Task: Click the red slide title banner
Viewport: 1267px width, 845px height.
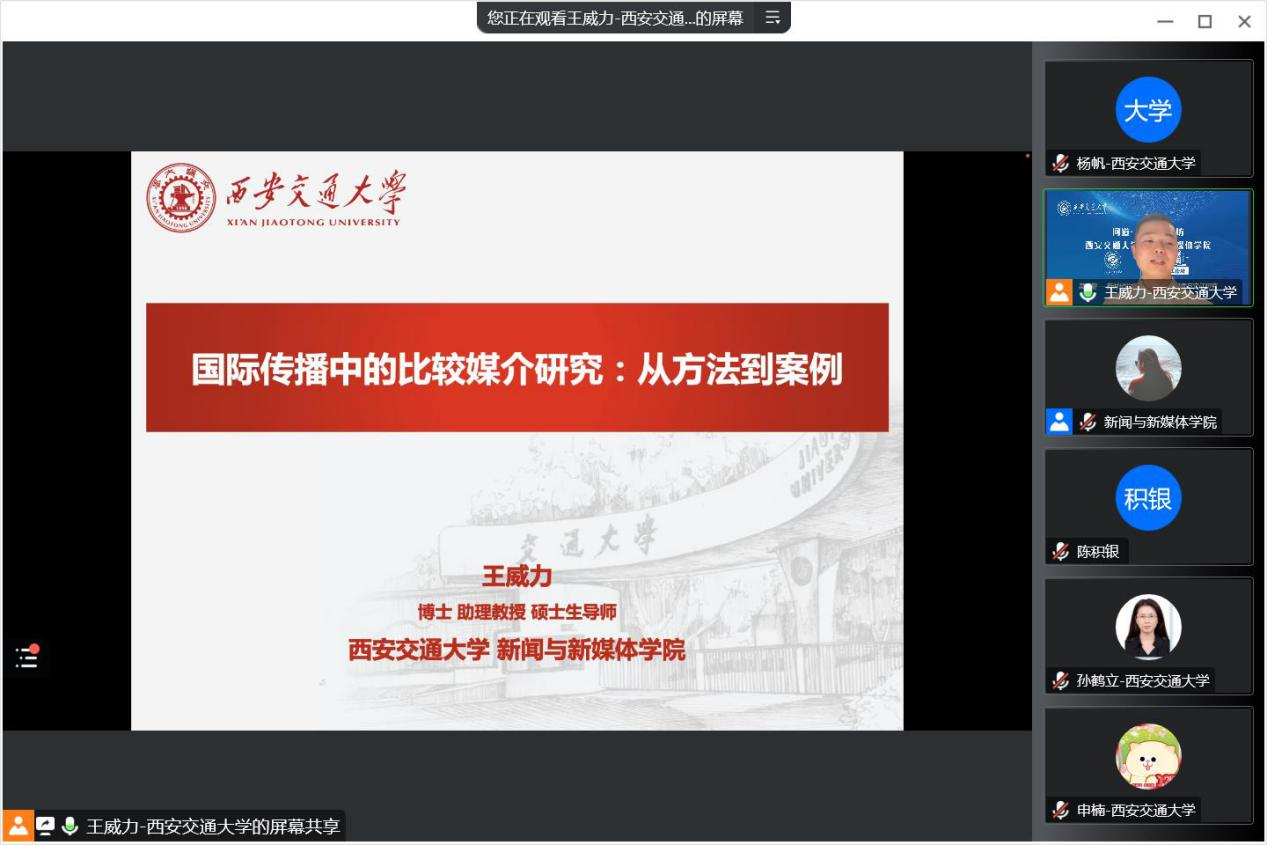Action: click(x=517, y=368)
